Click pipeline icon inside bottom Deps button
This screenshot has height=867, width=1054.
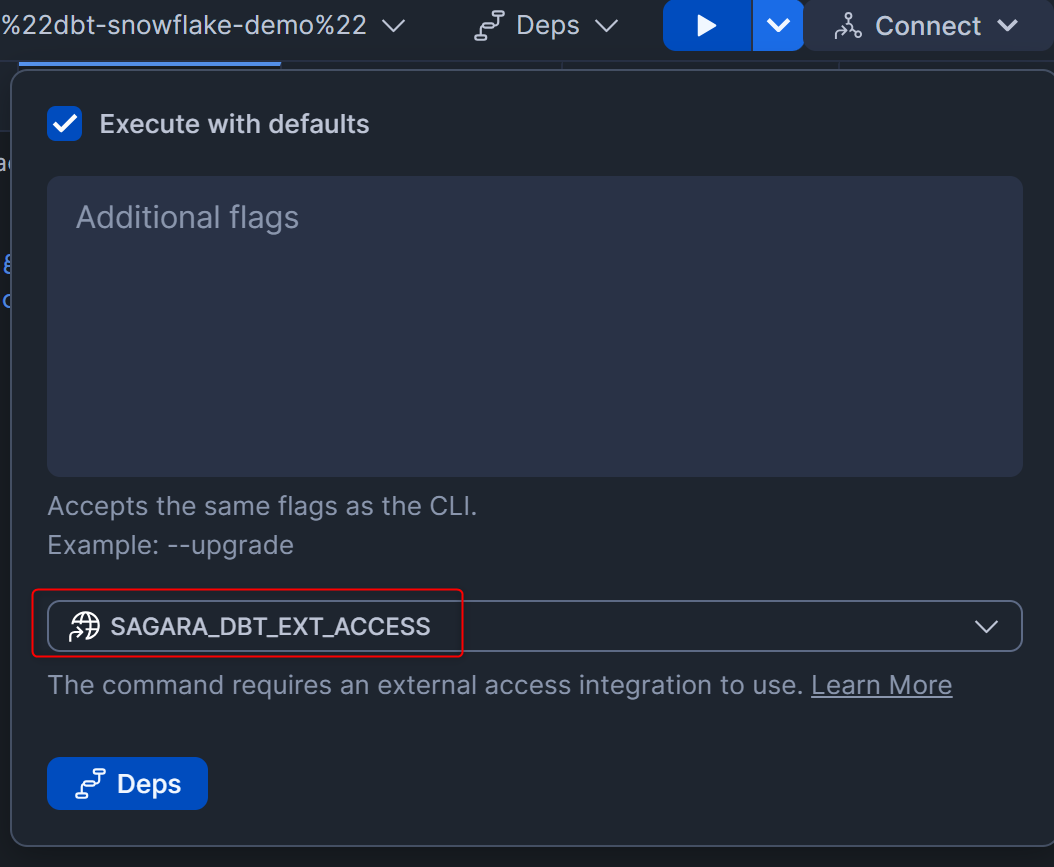pyautogui.click(x=90, y=784)
